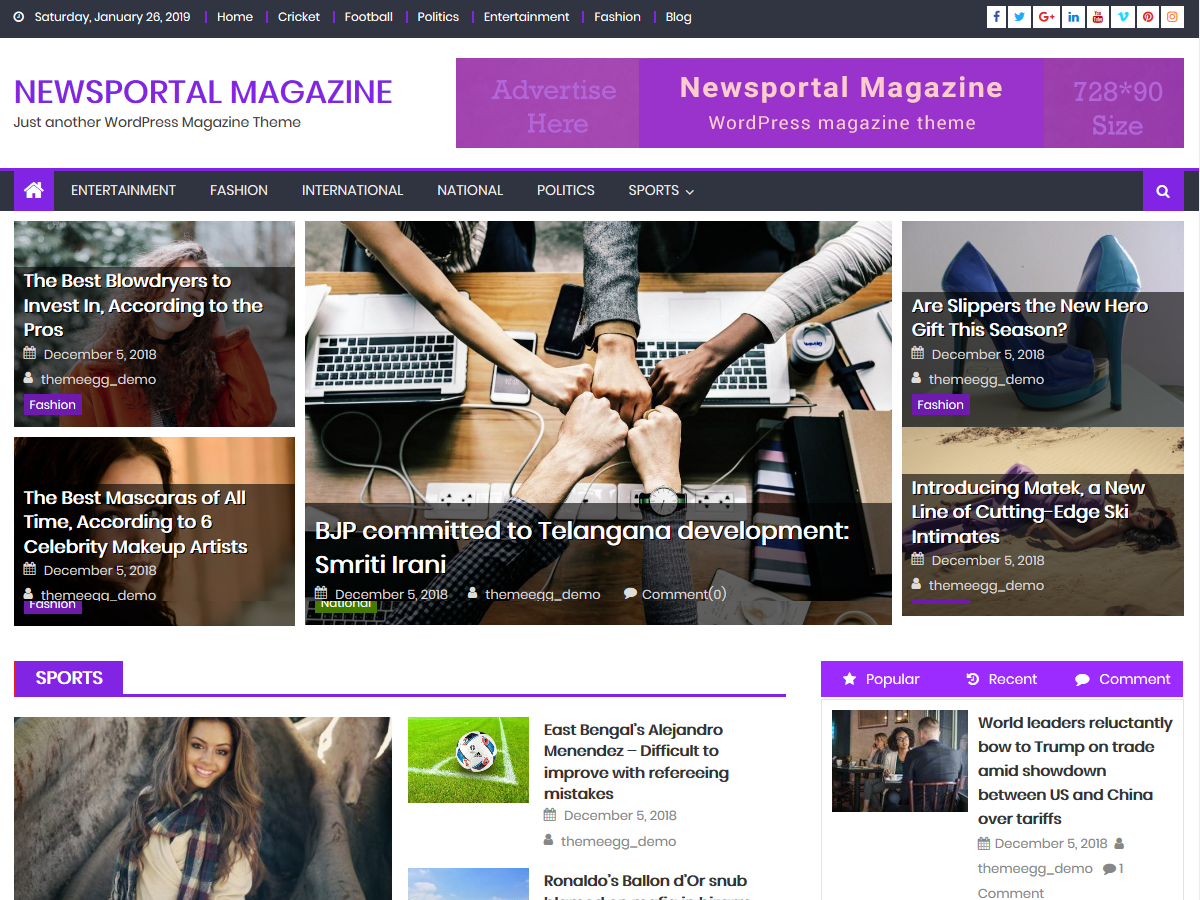Click the Pinterest social icon
Screen dimensions: 1200x900
click(x=1147, y=17)
